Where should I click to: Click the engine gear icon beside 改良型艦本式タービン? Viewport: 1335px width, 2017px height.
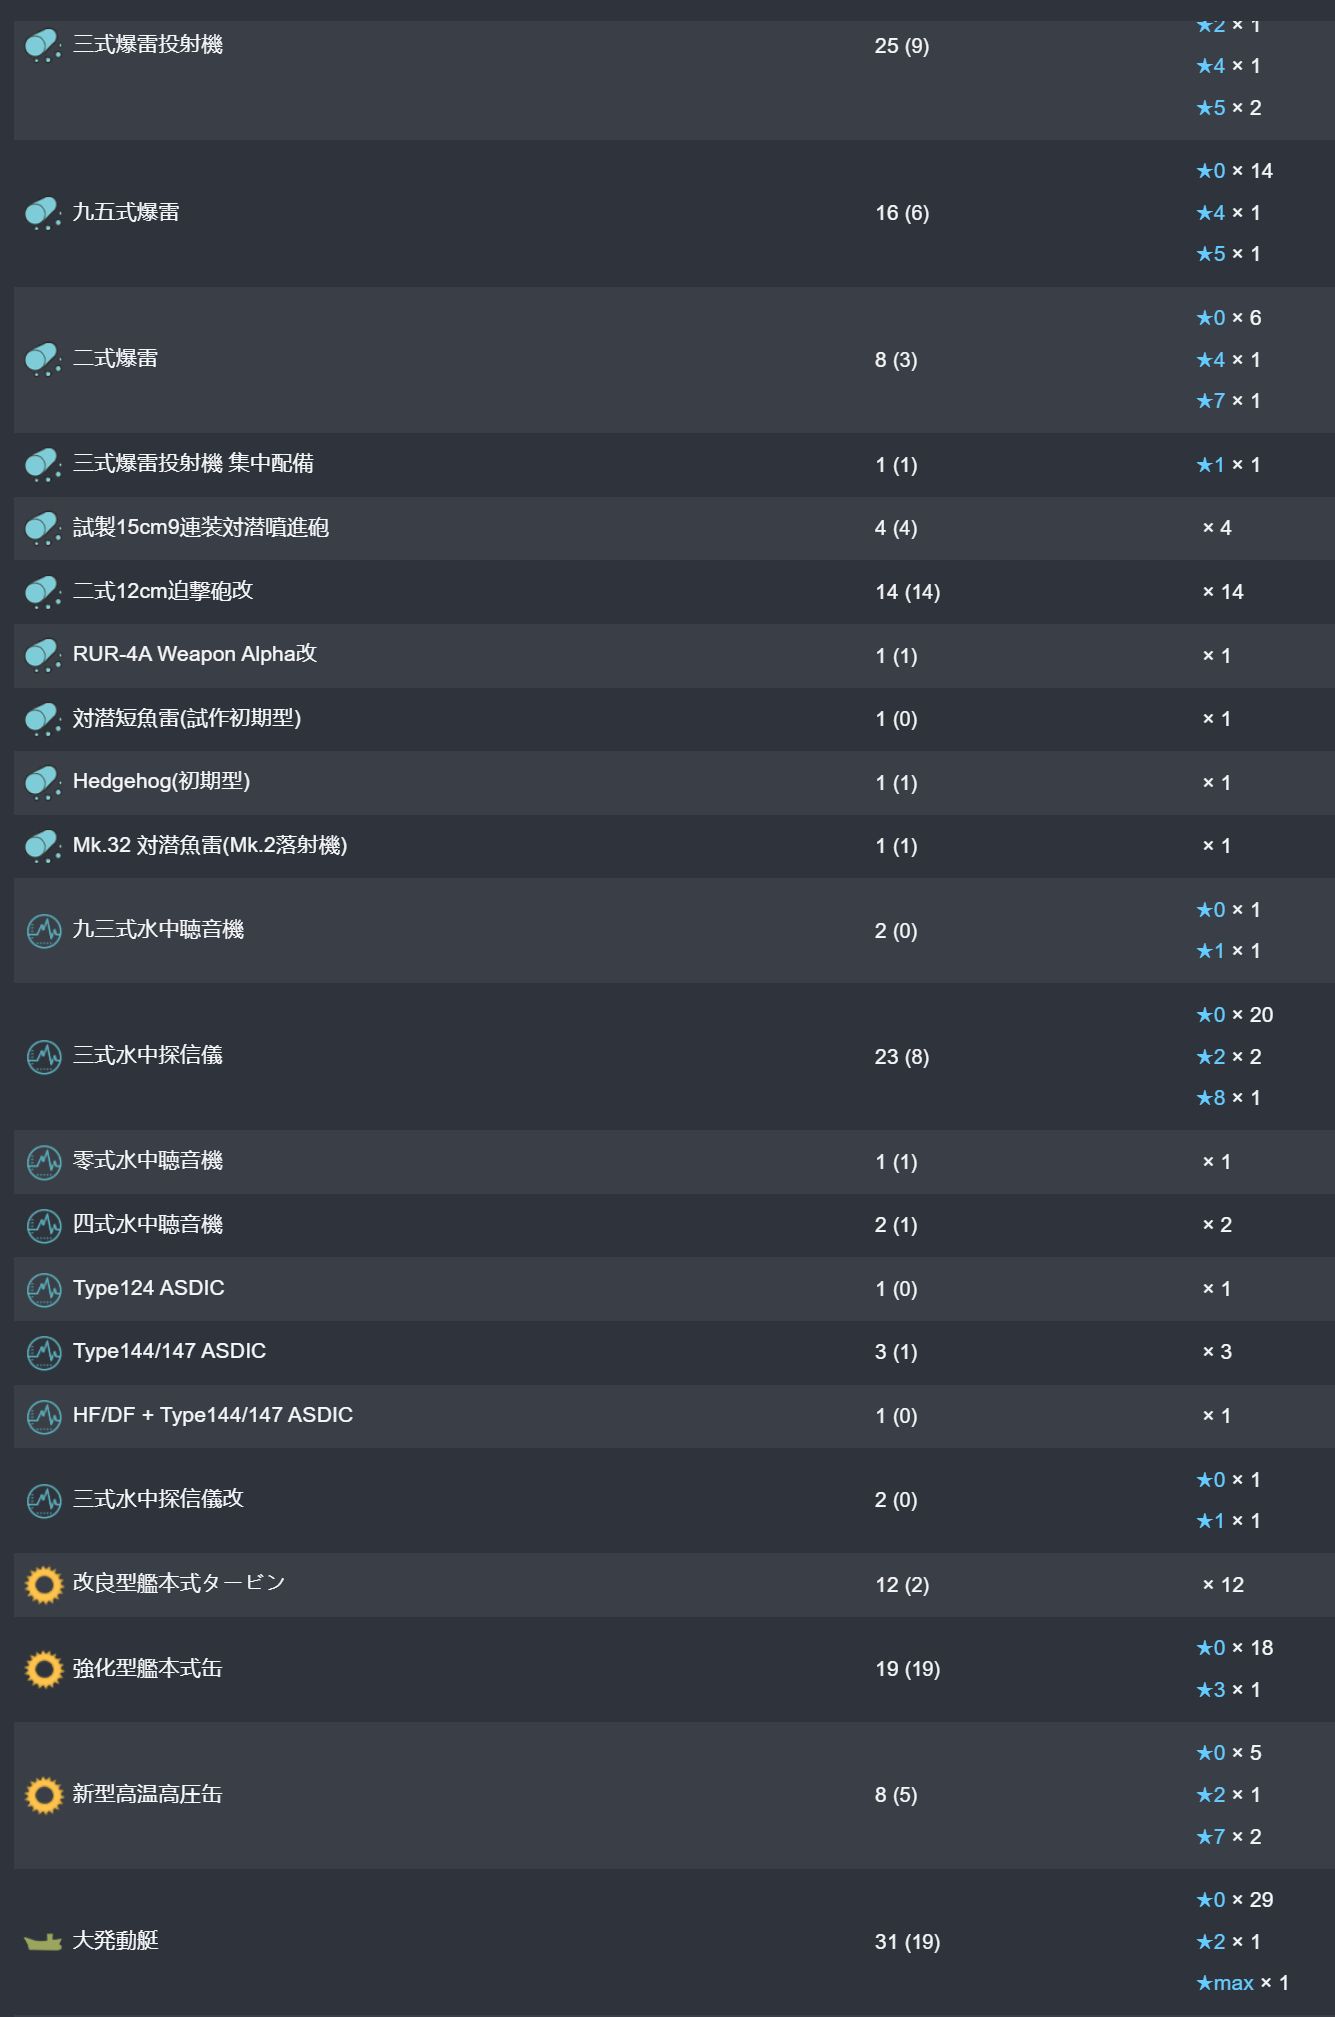pos(43,1584)
